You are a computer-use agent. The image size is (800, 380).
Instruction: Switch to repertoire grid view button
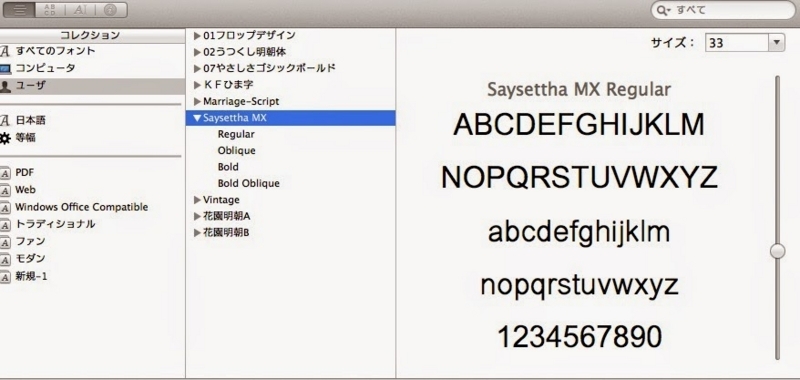50,10
